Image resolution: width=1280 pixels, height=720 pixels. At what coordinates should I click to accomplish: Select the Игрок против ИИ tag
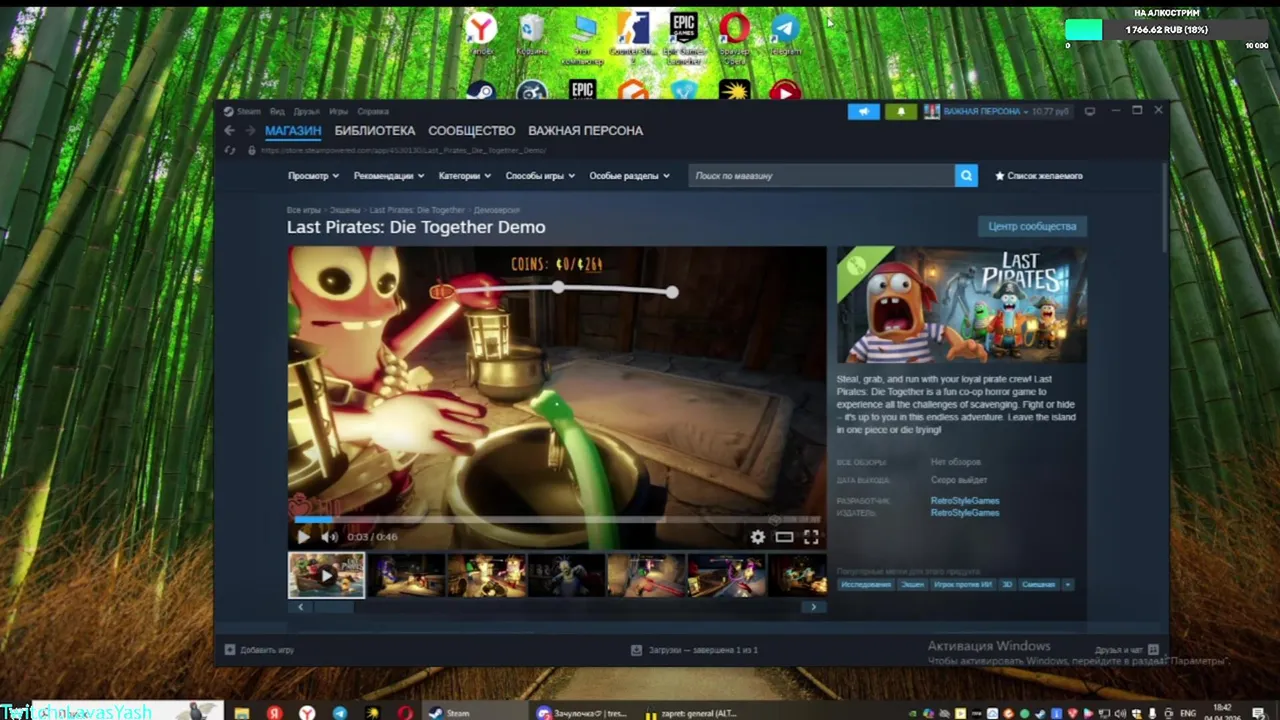tap(963, 584)
